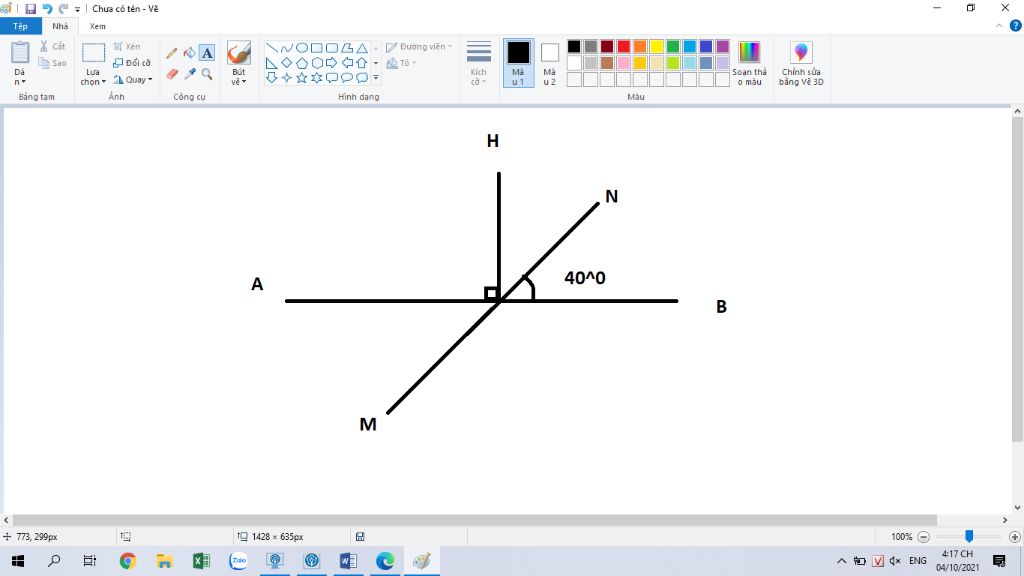Click the horizontal canvas scrollbar
The width and height of the screenshot is (1024, 576).
[474, 520]
